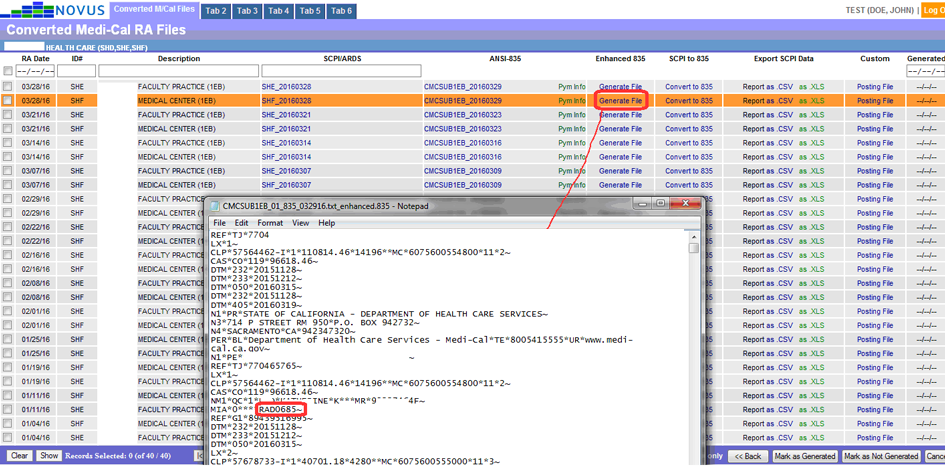Open the Format menu in Notepad

270,223
